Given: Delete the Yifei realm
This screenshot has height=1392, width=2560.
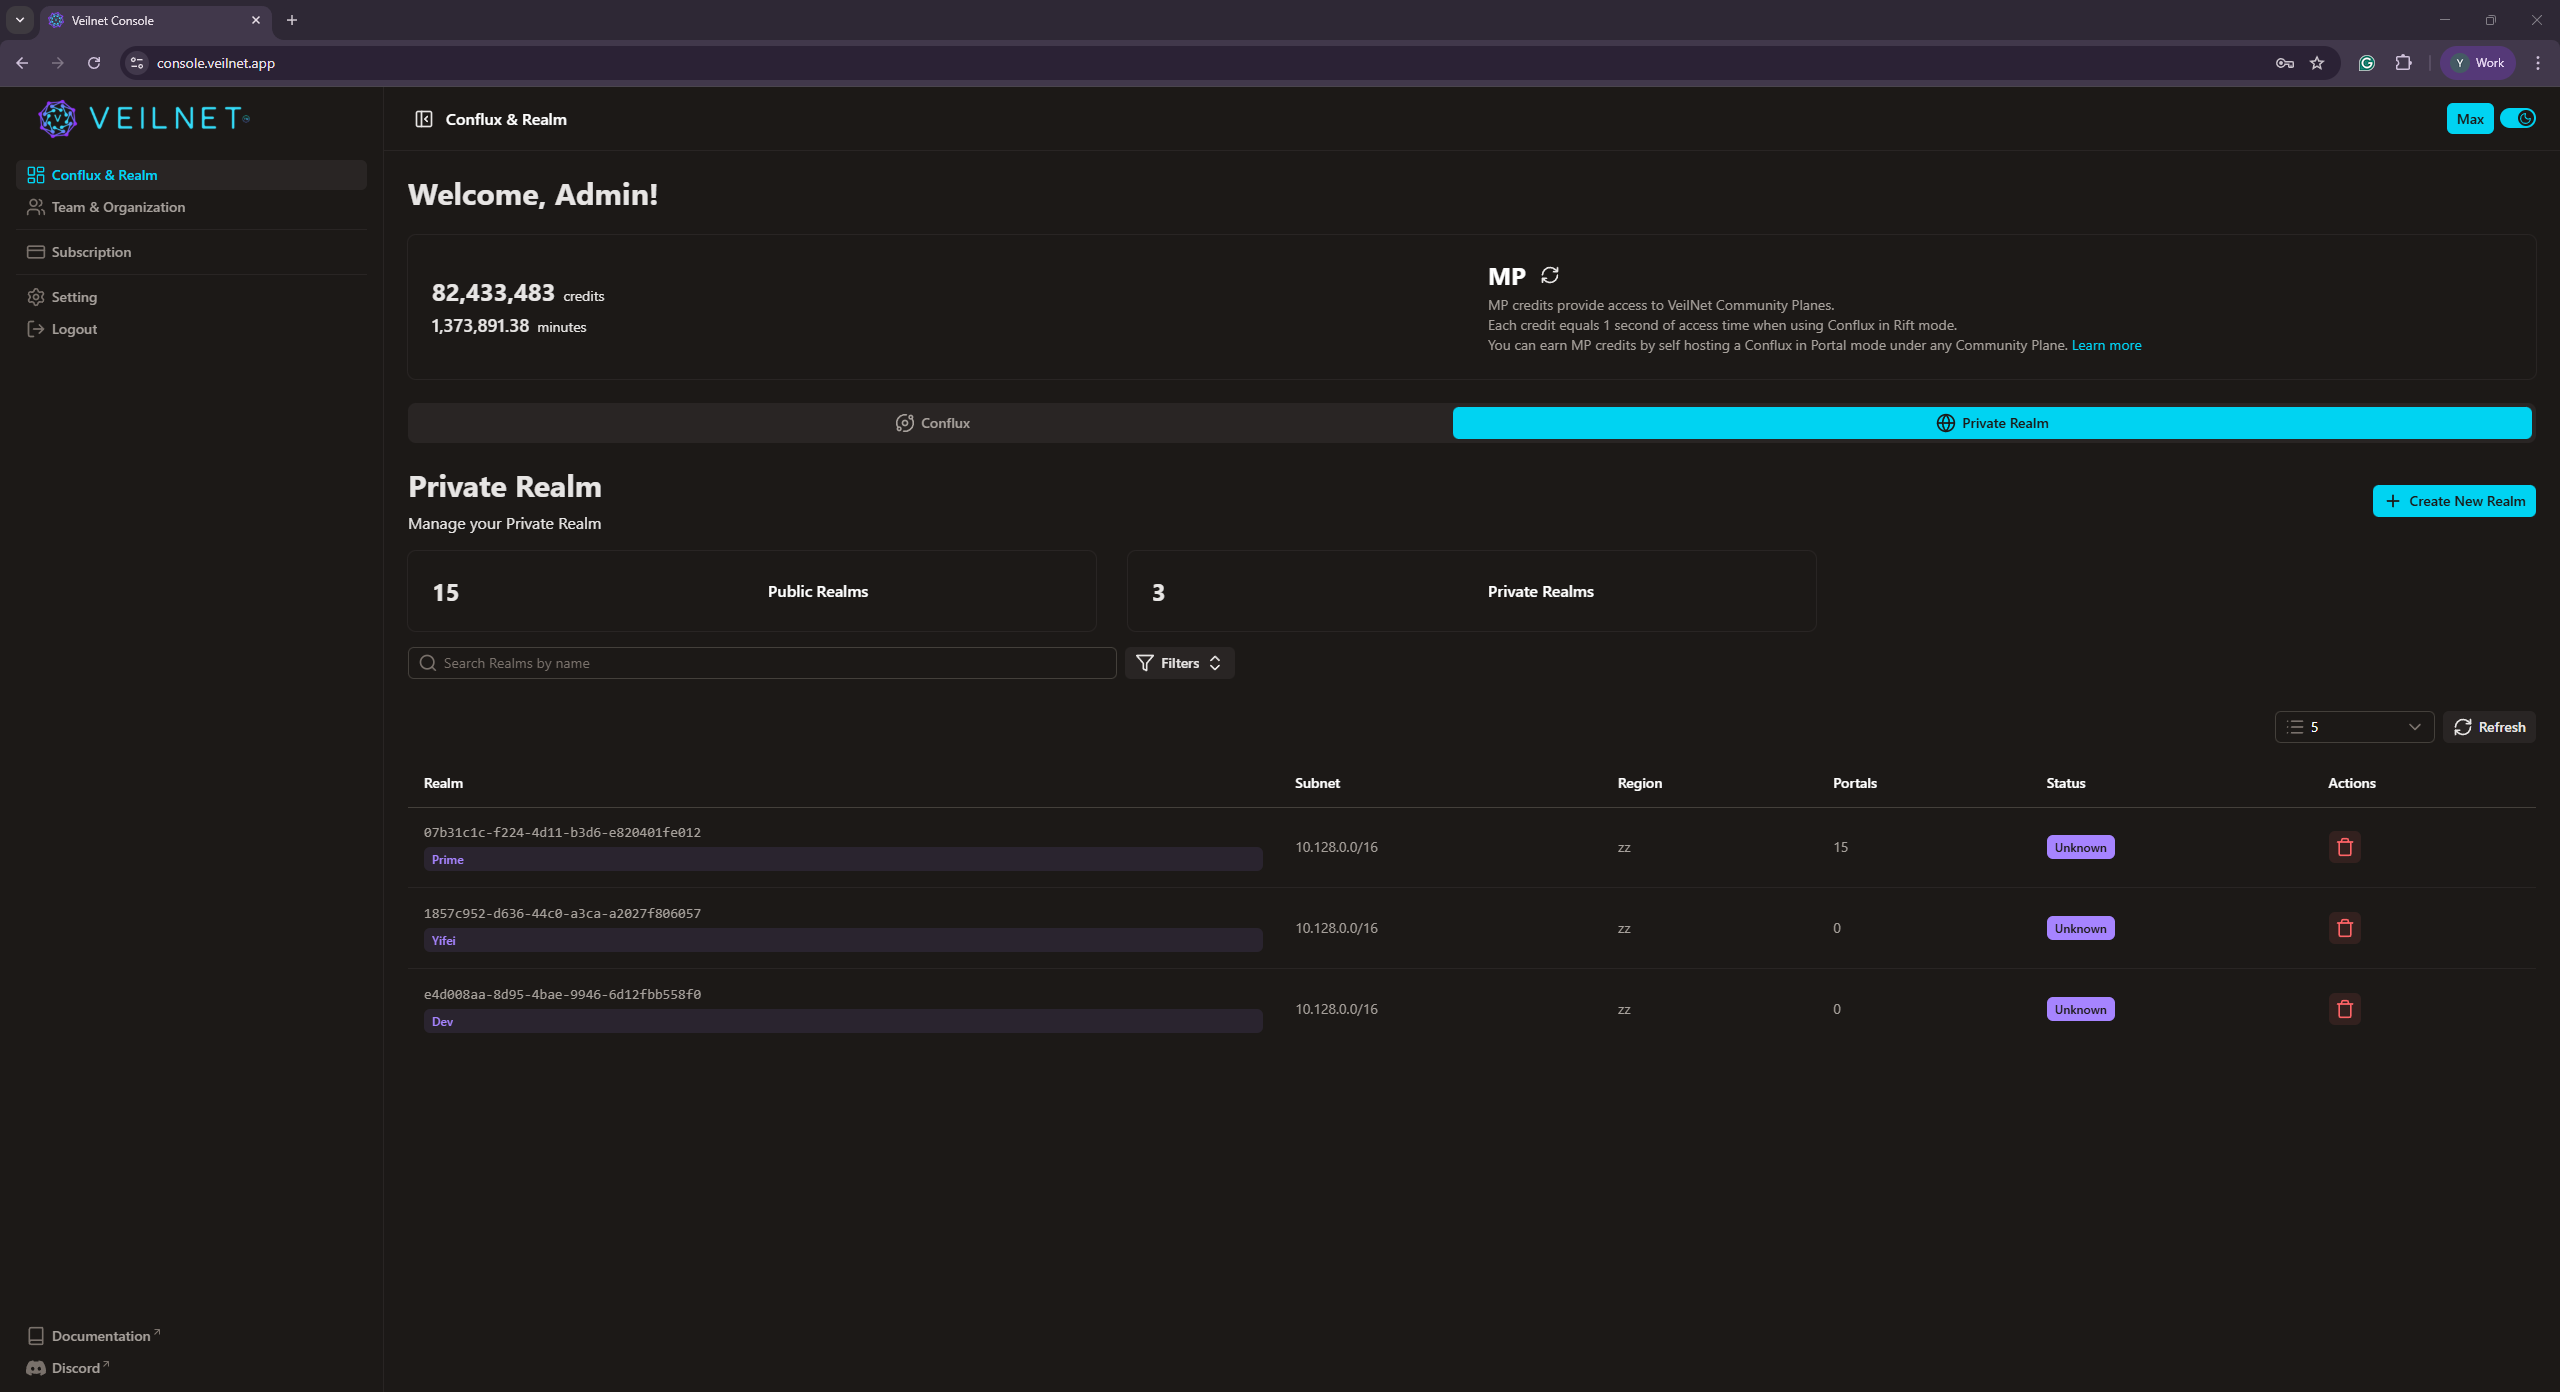Looking at the screenshot, I should coord(2344,928).
